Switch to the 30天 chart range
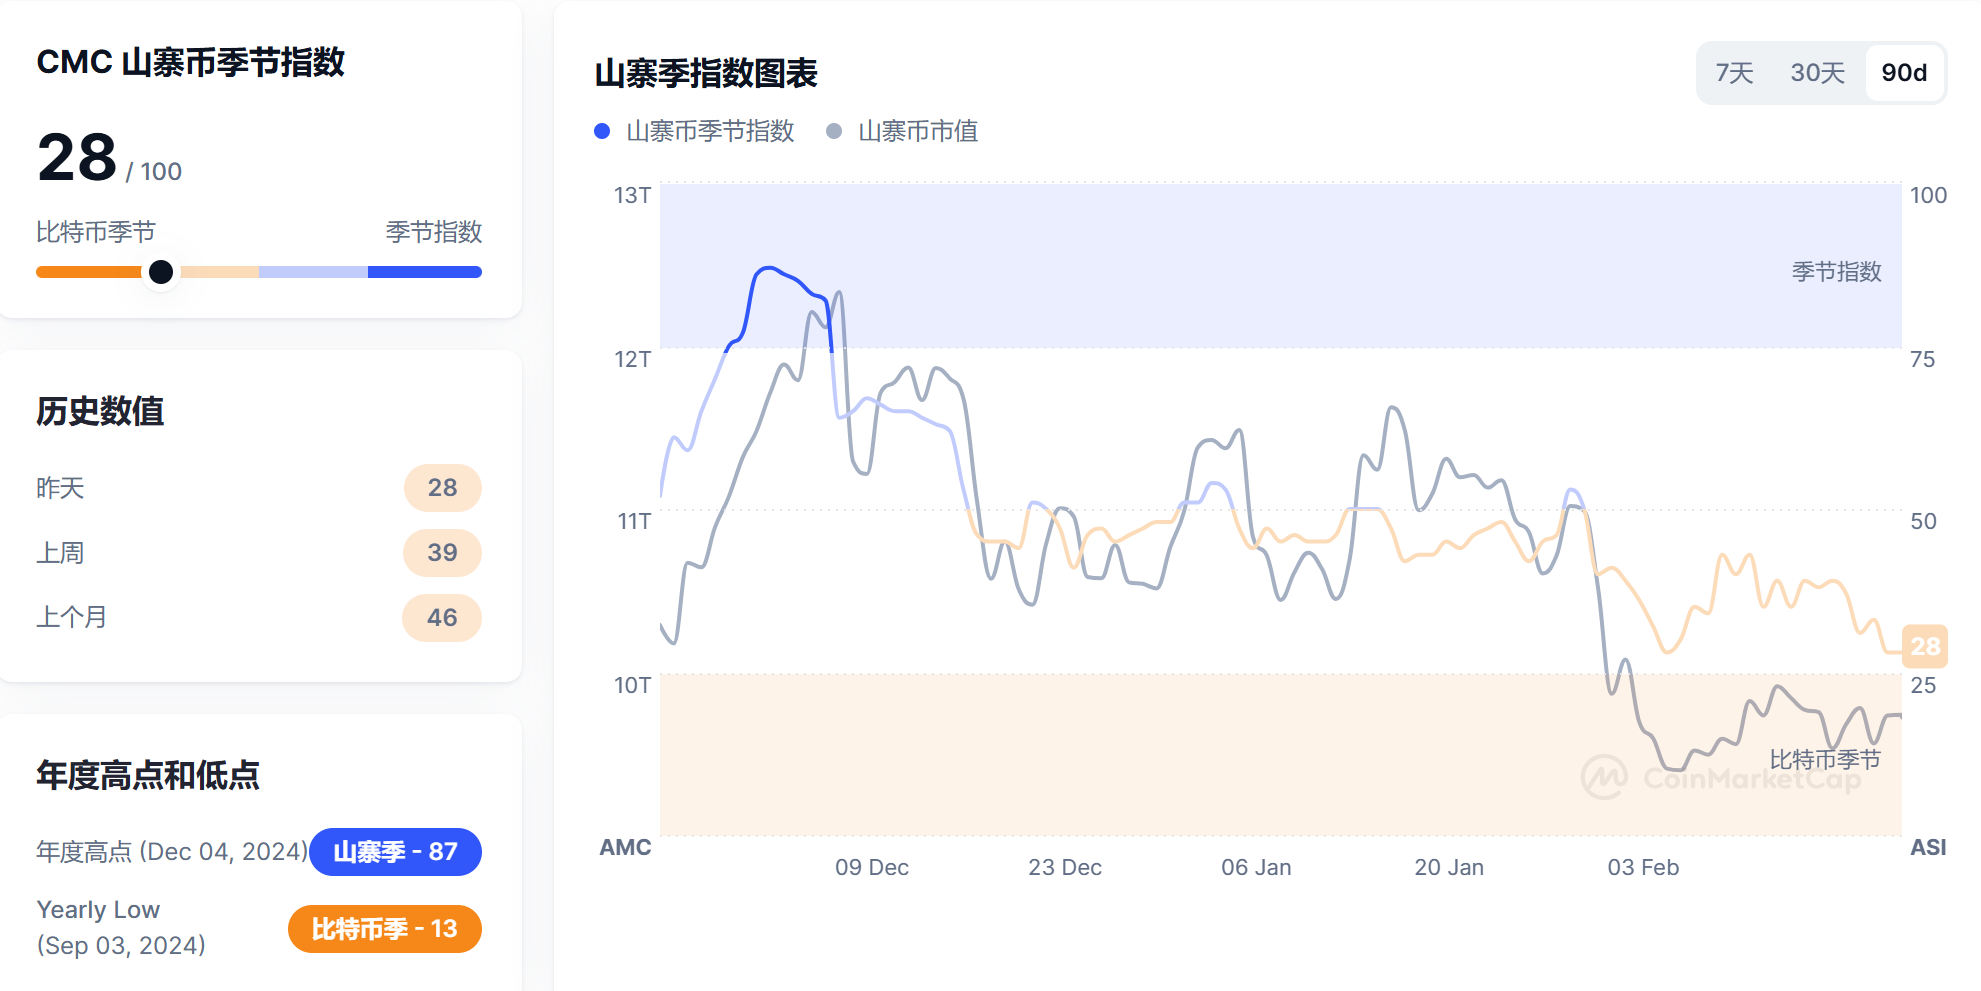The height and width of the screenshot is (991, 1981). pos(1817,72)
